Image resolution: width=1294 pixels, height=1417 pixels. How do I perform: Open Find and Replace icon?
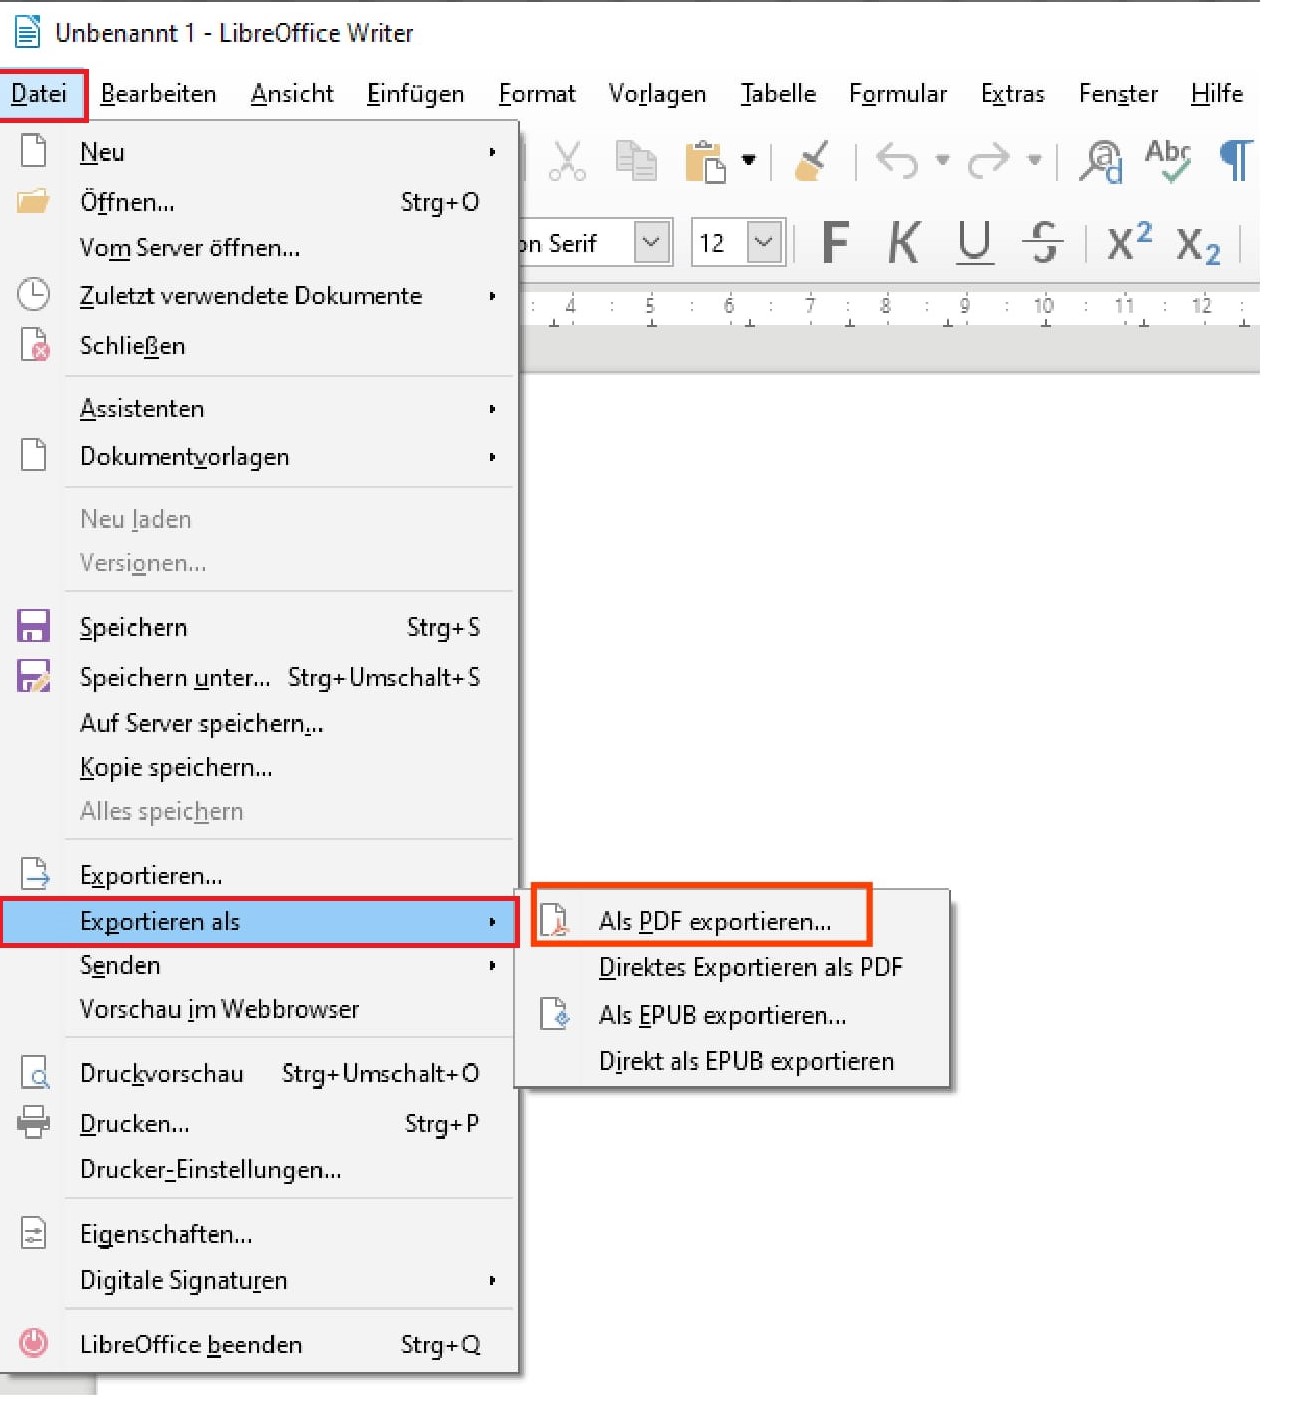point(1100,160)
